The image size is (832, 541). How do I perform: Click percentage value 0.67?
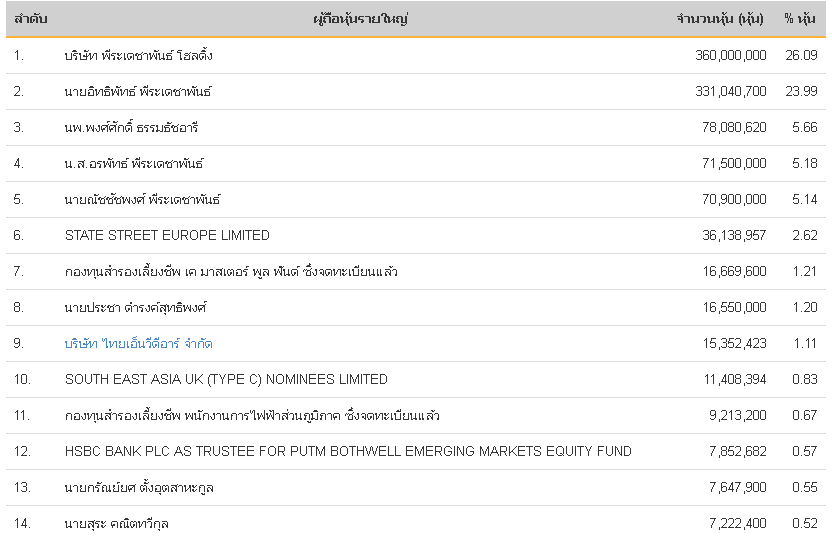(804, 415)
